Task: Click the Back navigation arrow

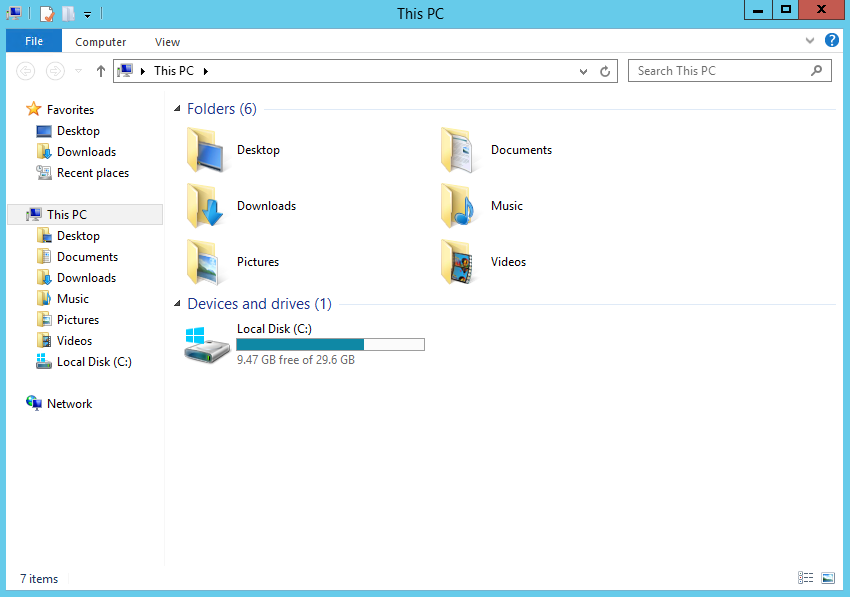Action: (25, 71)
